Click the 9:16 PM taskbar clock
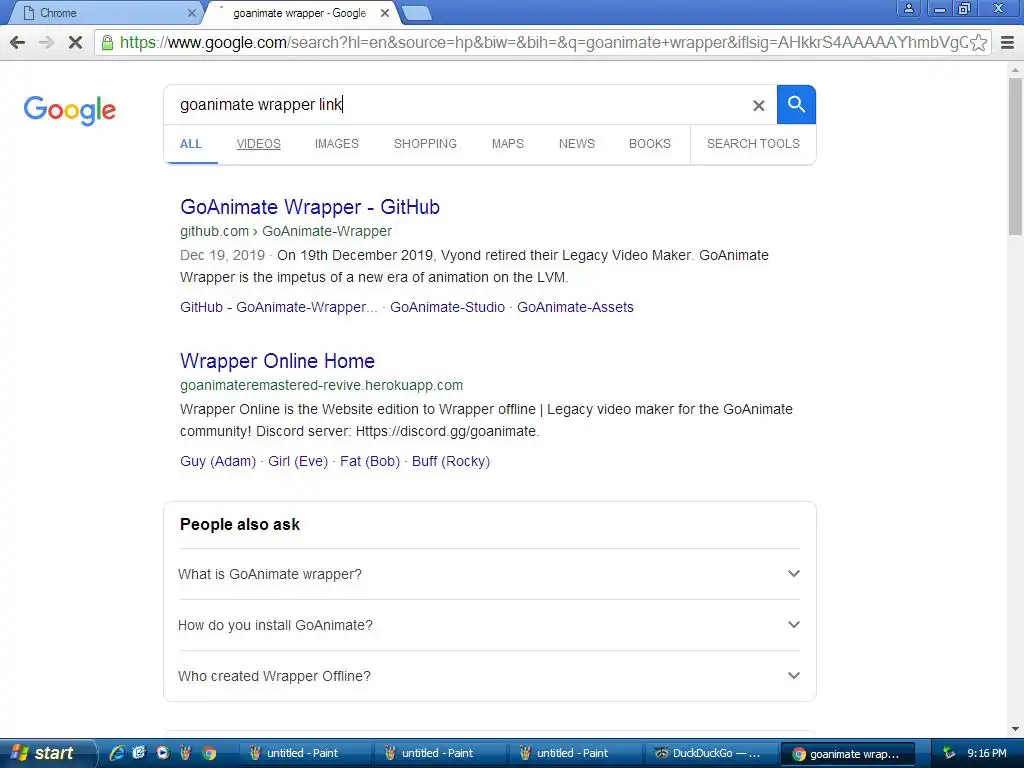Image resolution: width=1024 pixels, height=768 pixels. (987, 754)
